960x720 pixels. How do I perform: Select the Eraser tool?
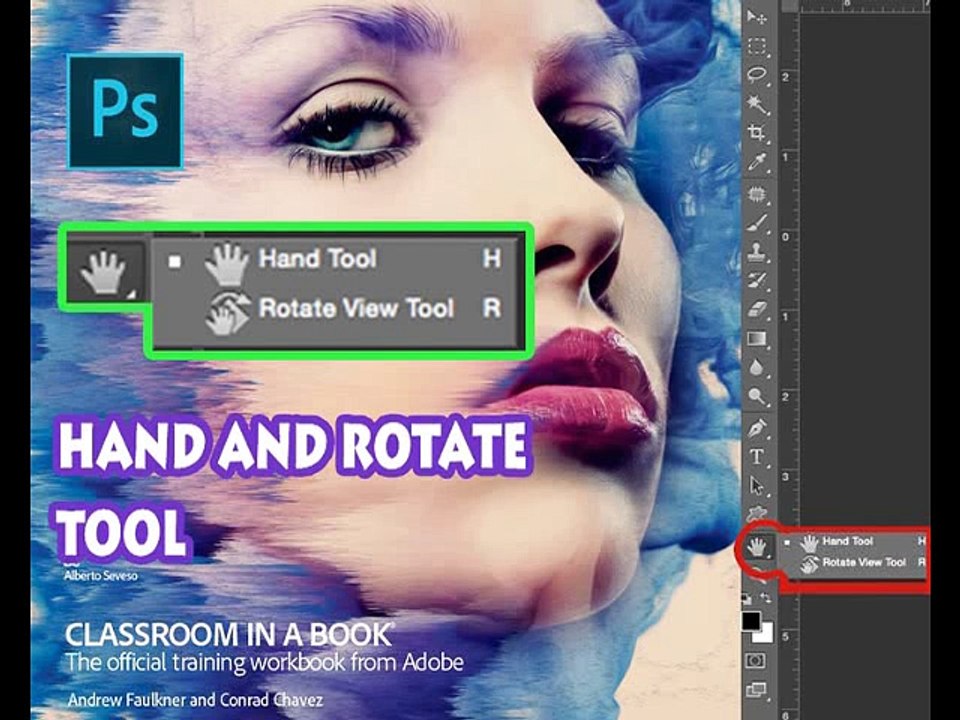757,309
